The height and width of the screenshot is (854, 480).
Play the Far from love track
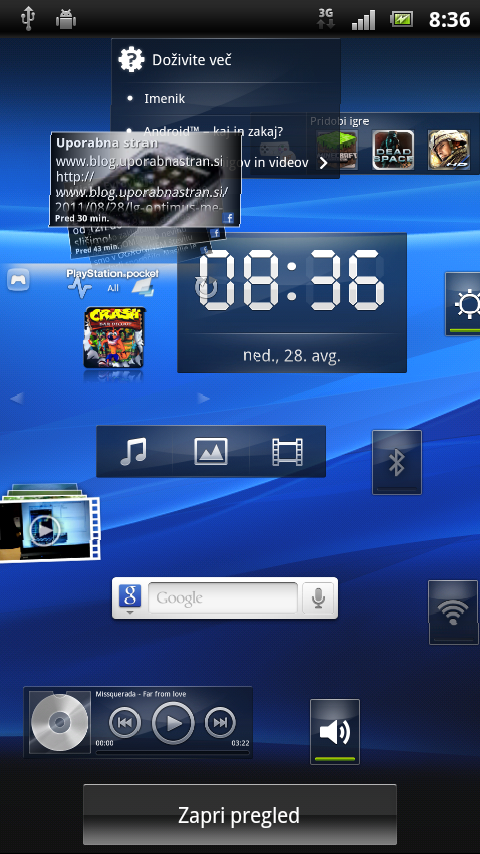click(173, 723)
